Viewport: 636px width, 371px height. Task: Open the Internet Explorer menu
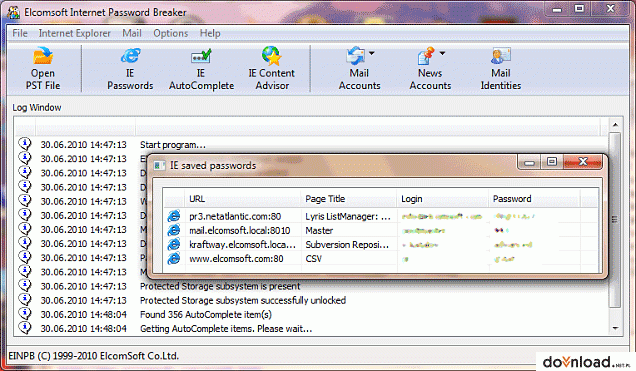(75, 33)
